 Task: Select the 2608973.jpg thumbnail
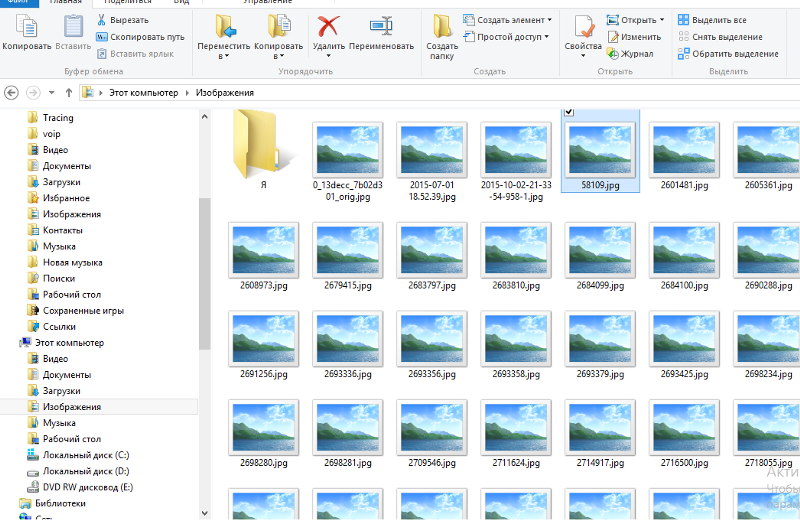(x=263, y=250)
